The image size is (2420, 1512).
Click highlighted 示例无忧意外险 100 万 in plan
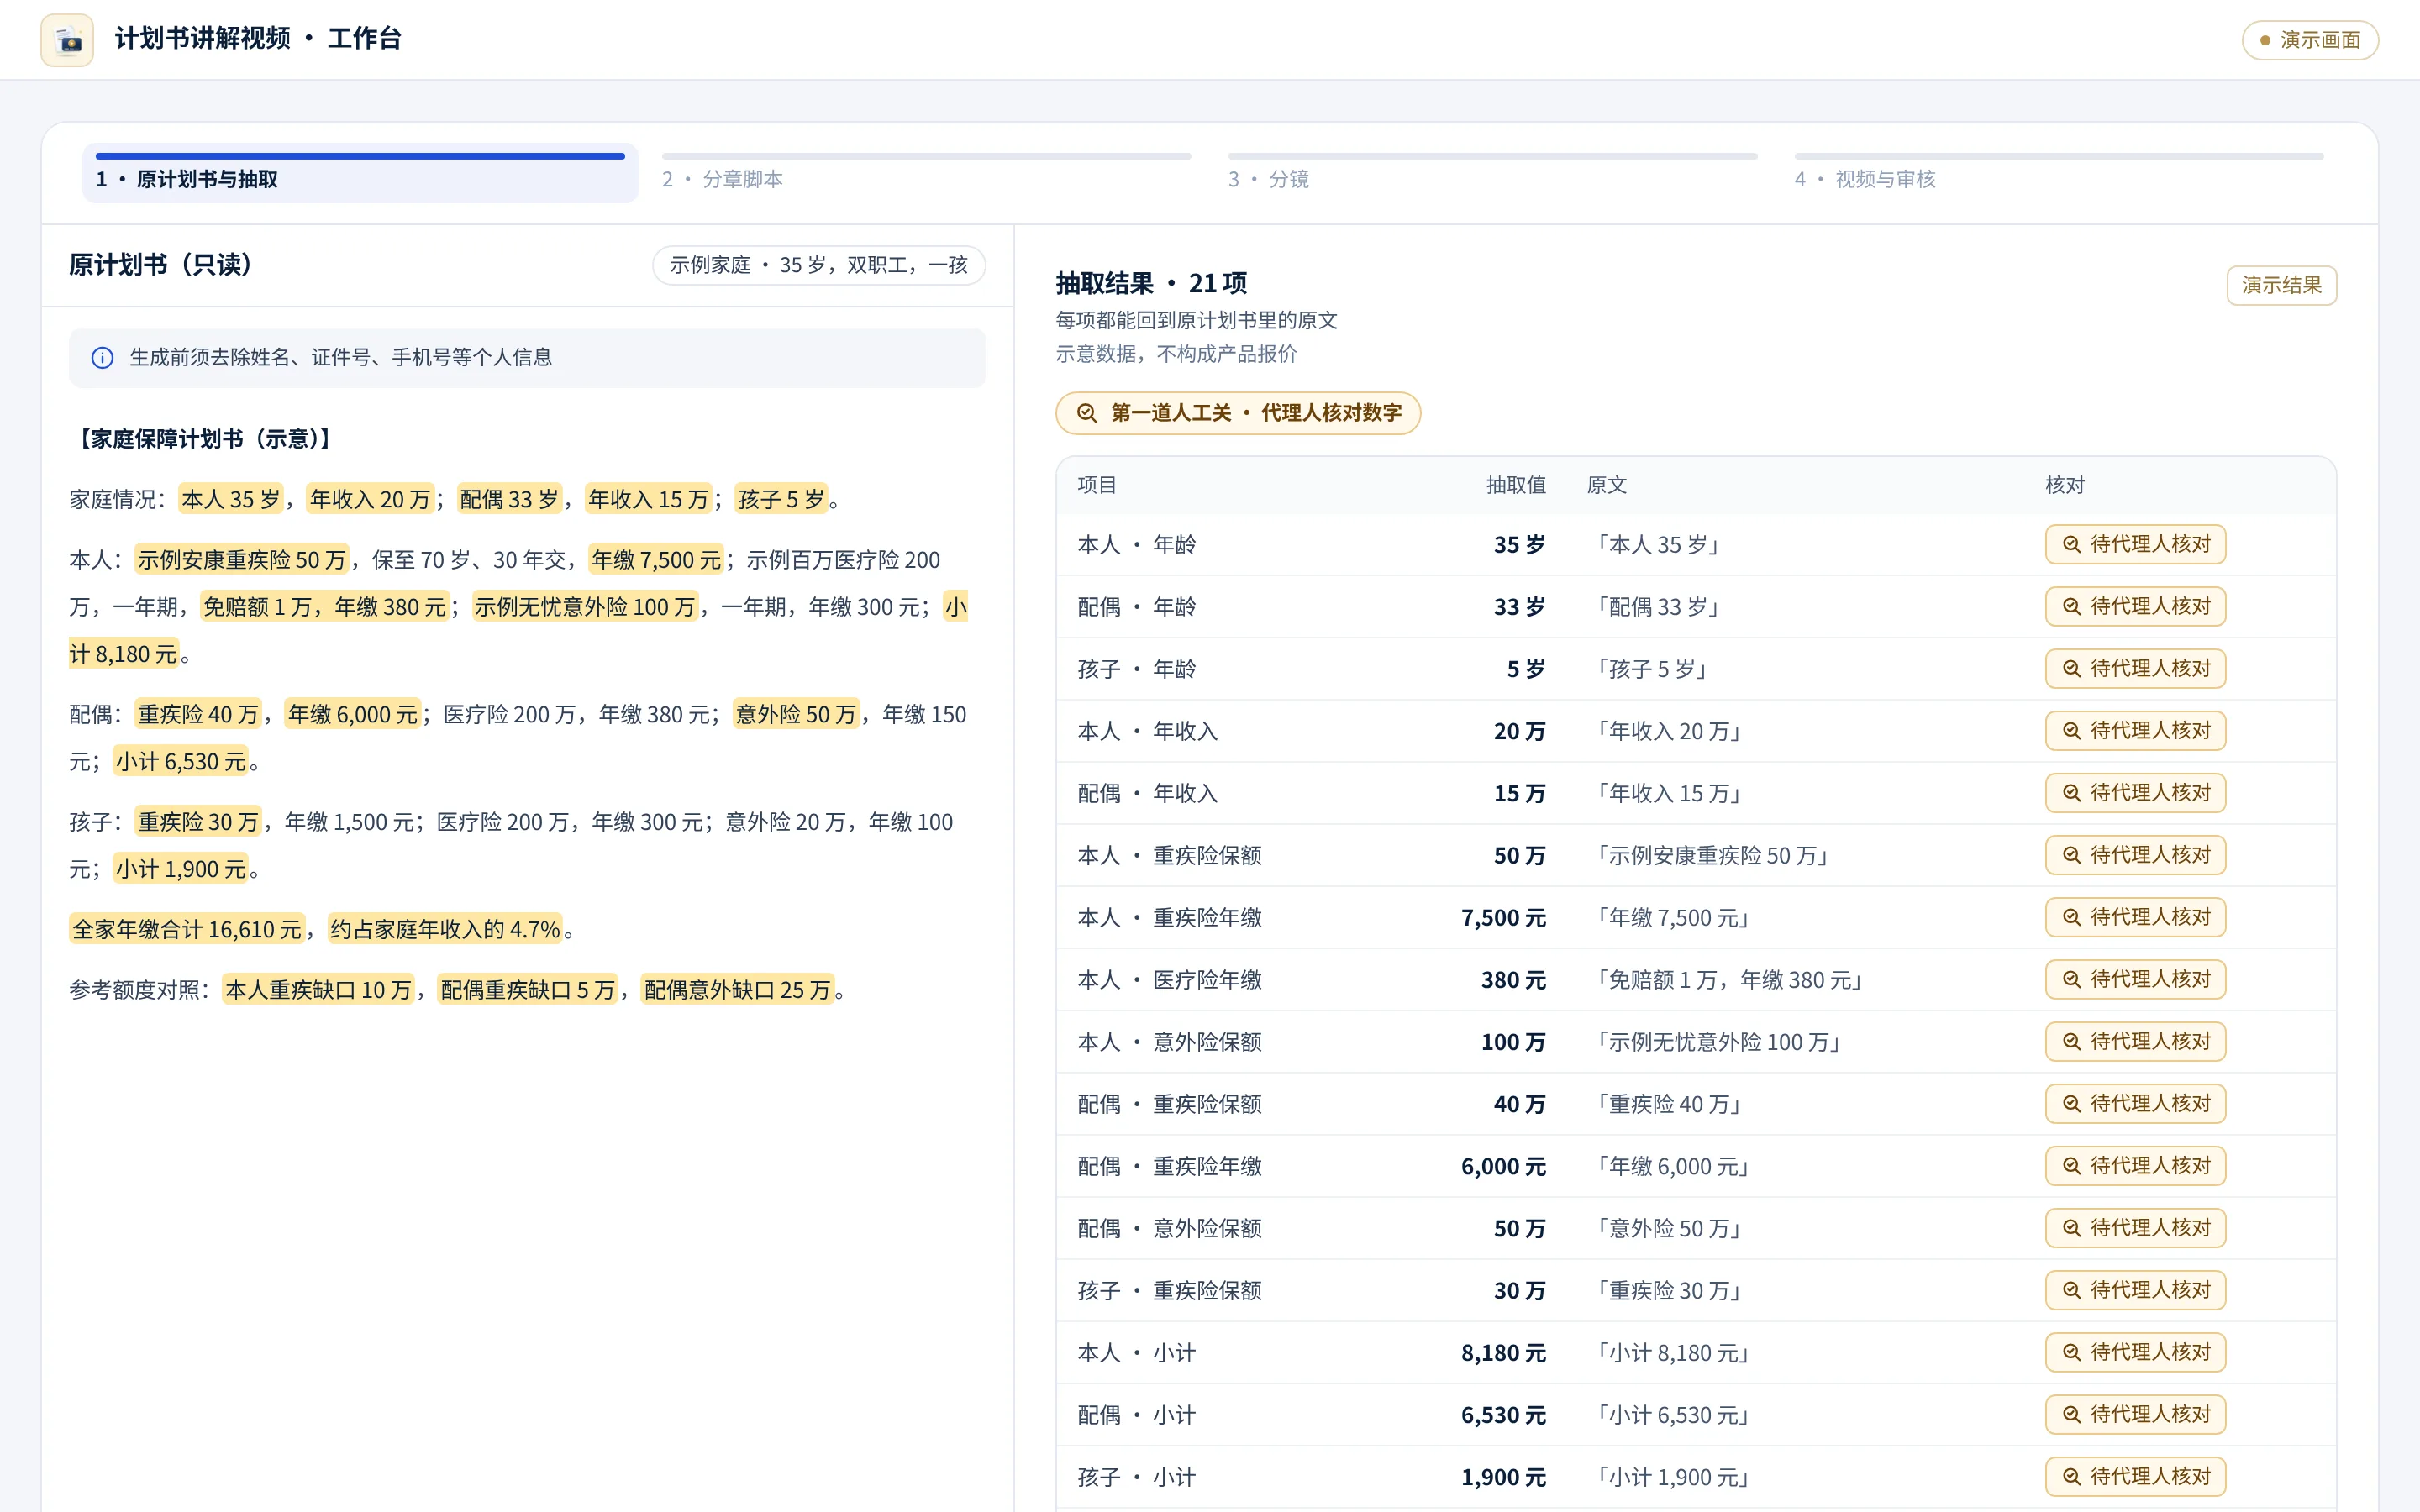(x=585, y=606)
